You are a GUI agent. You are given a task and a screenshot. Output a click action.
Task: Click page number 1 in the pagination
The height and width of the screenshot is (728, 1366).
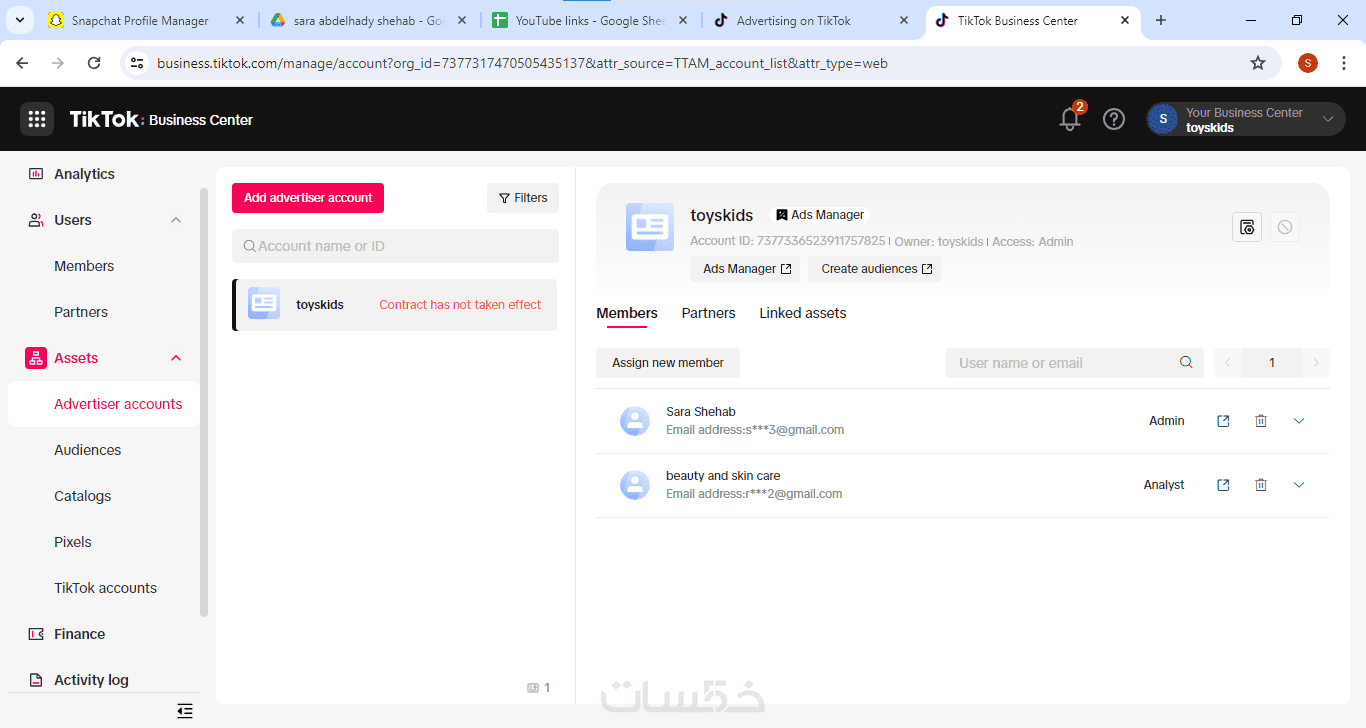pyautogui.click(x=1272, y=363)
